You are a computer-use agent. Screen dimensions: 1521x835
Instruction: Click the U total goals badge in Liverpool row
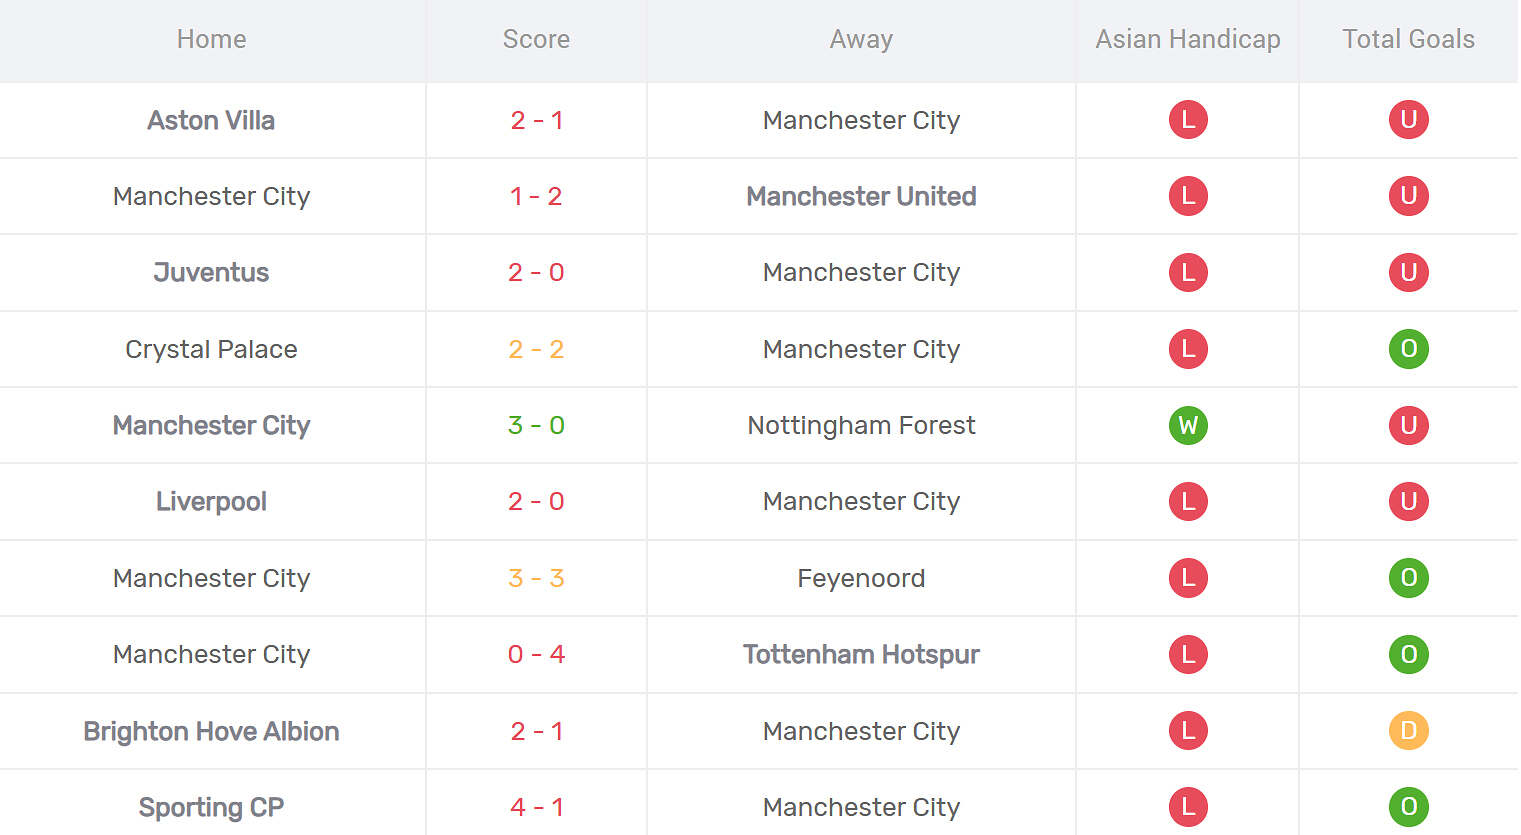pyautogui.click(x=1408, y=501)
